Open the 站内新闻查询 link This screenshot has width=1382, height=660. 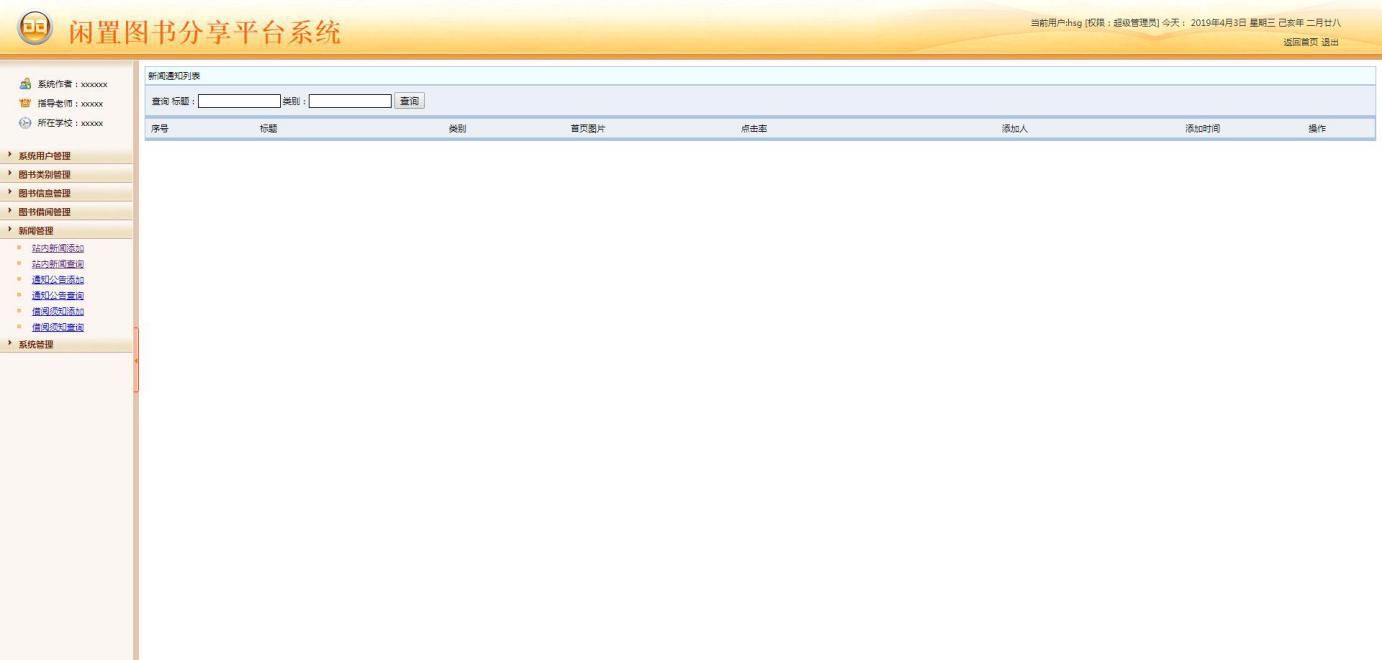[58, 264]
